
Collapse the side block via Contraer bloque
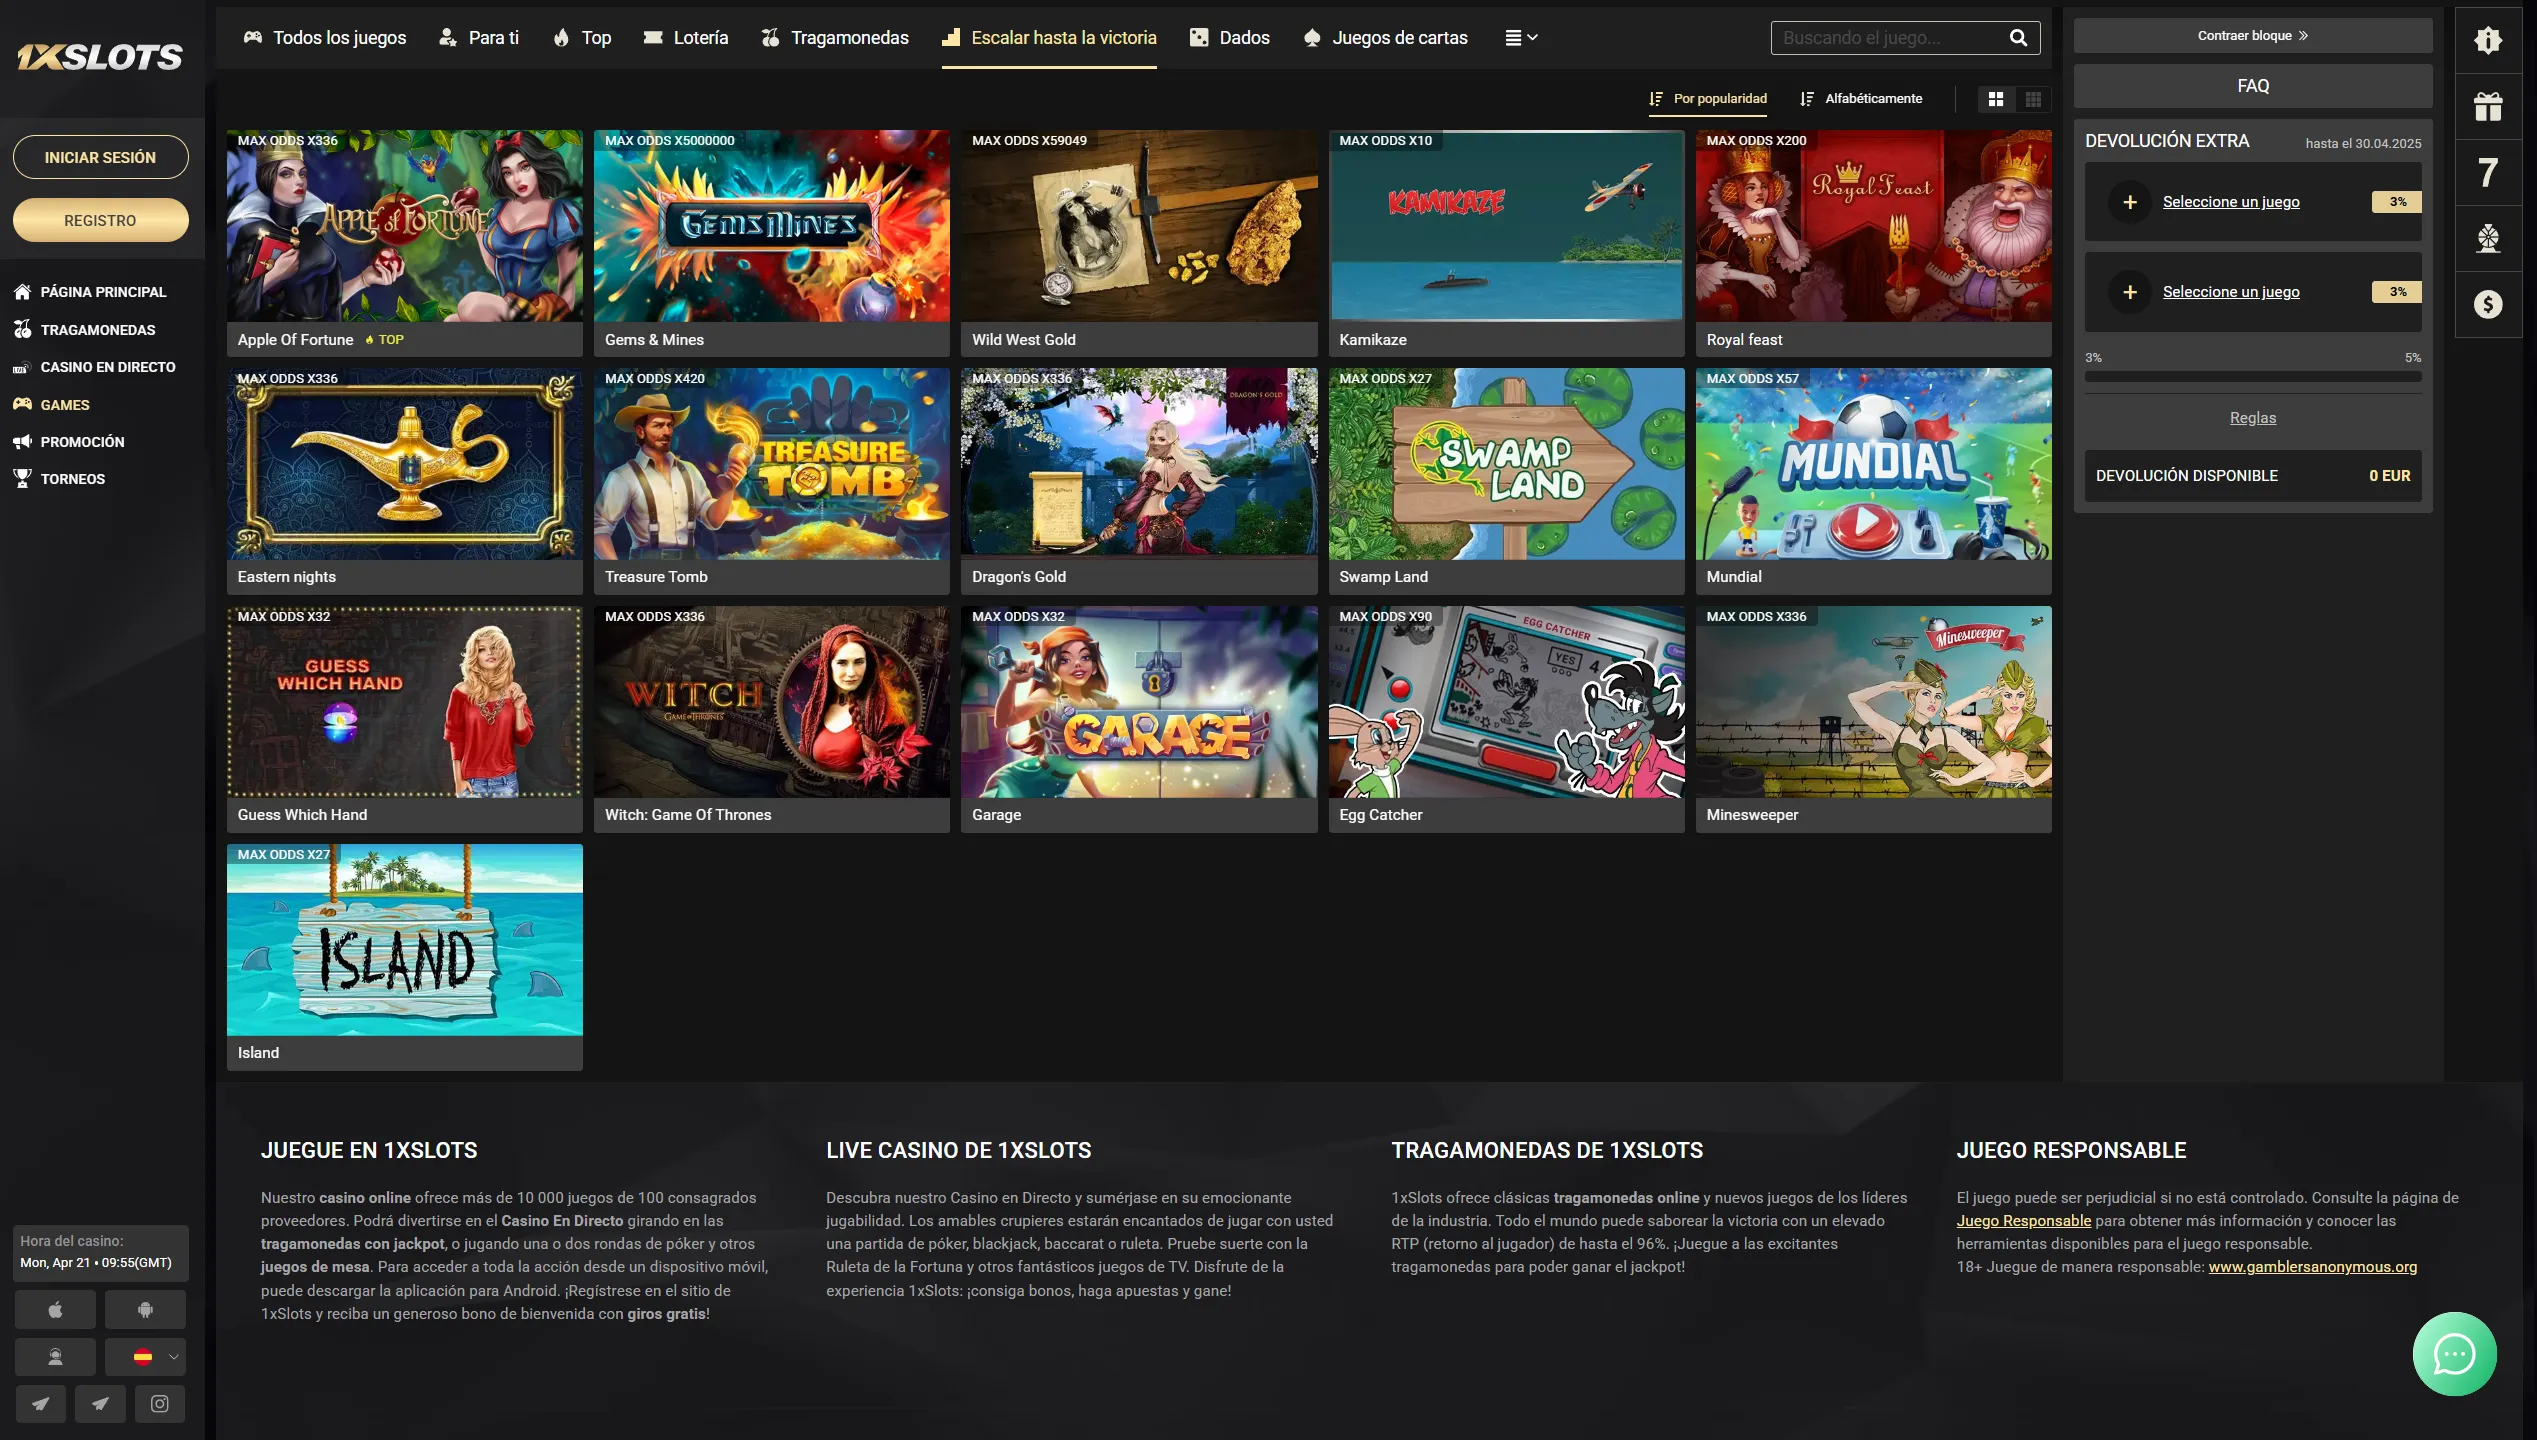pos(2252,36)
